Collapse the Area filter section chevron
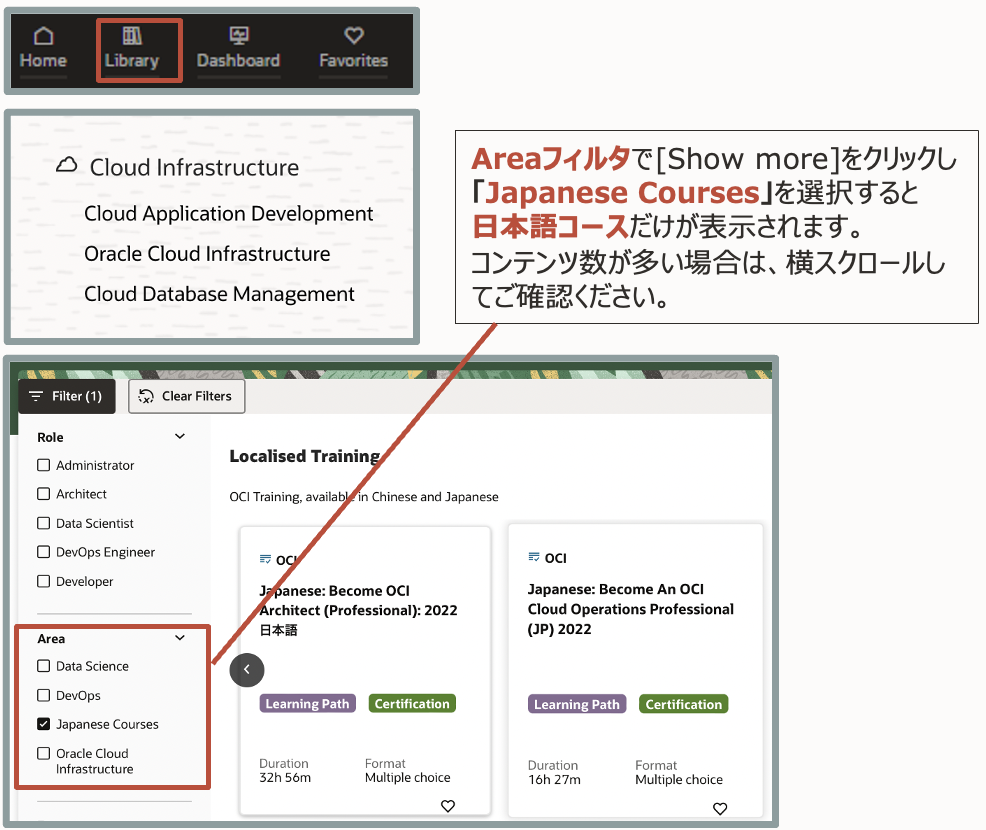Image resolution: width=986 pixels, height=830 pixels. [x=180, y=638]
